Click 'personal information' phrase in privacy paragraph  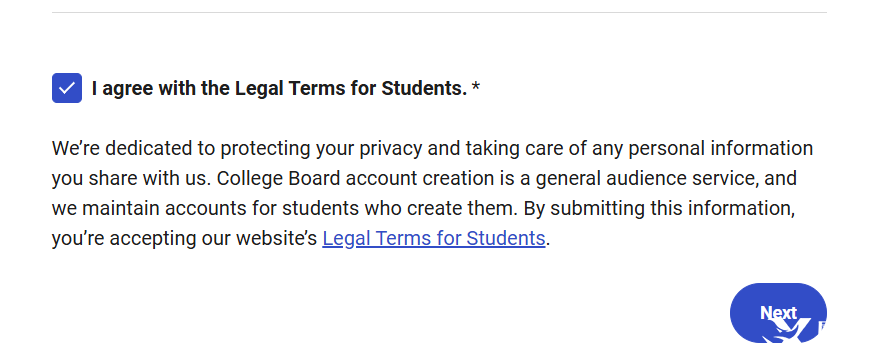721,149
